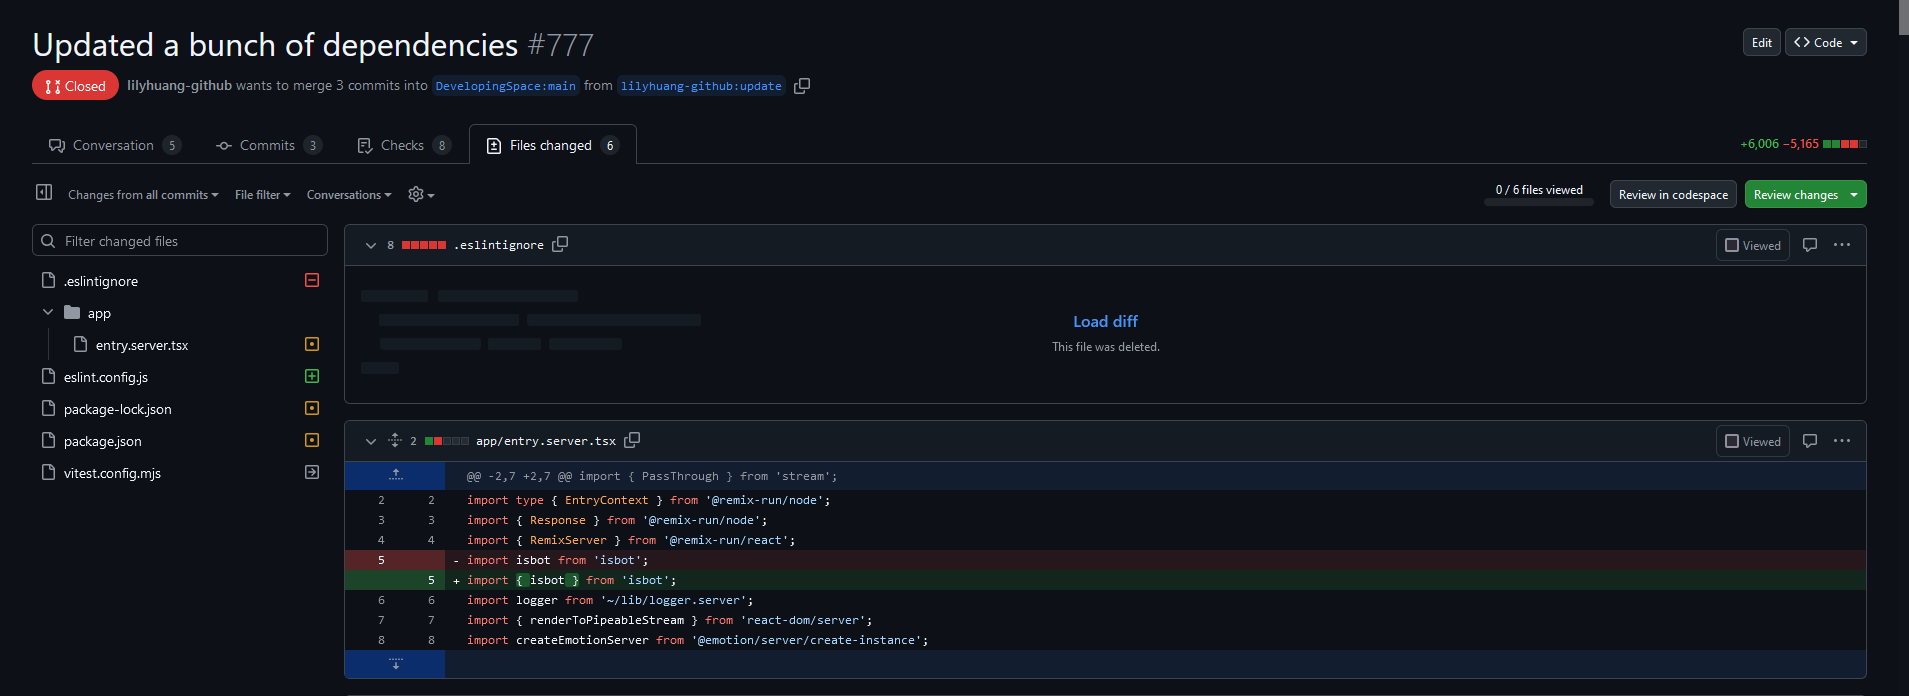
Task: Click Review in codespace button
Action: point(1673,195)
